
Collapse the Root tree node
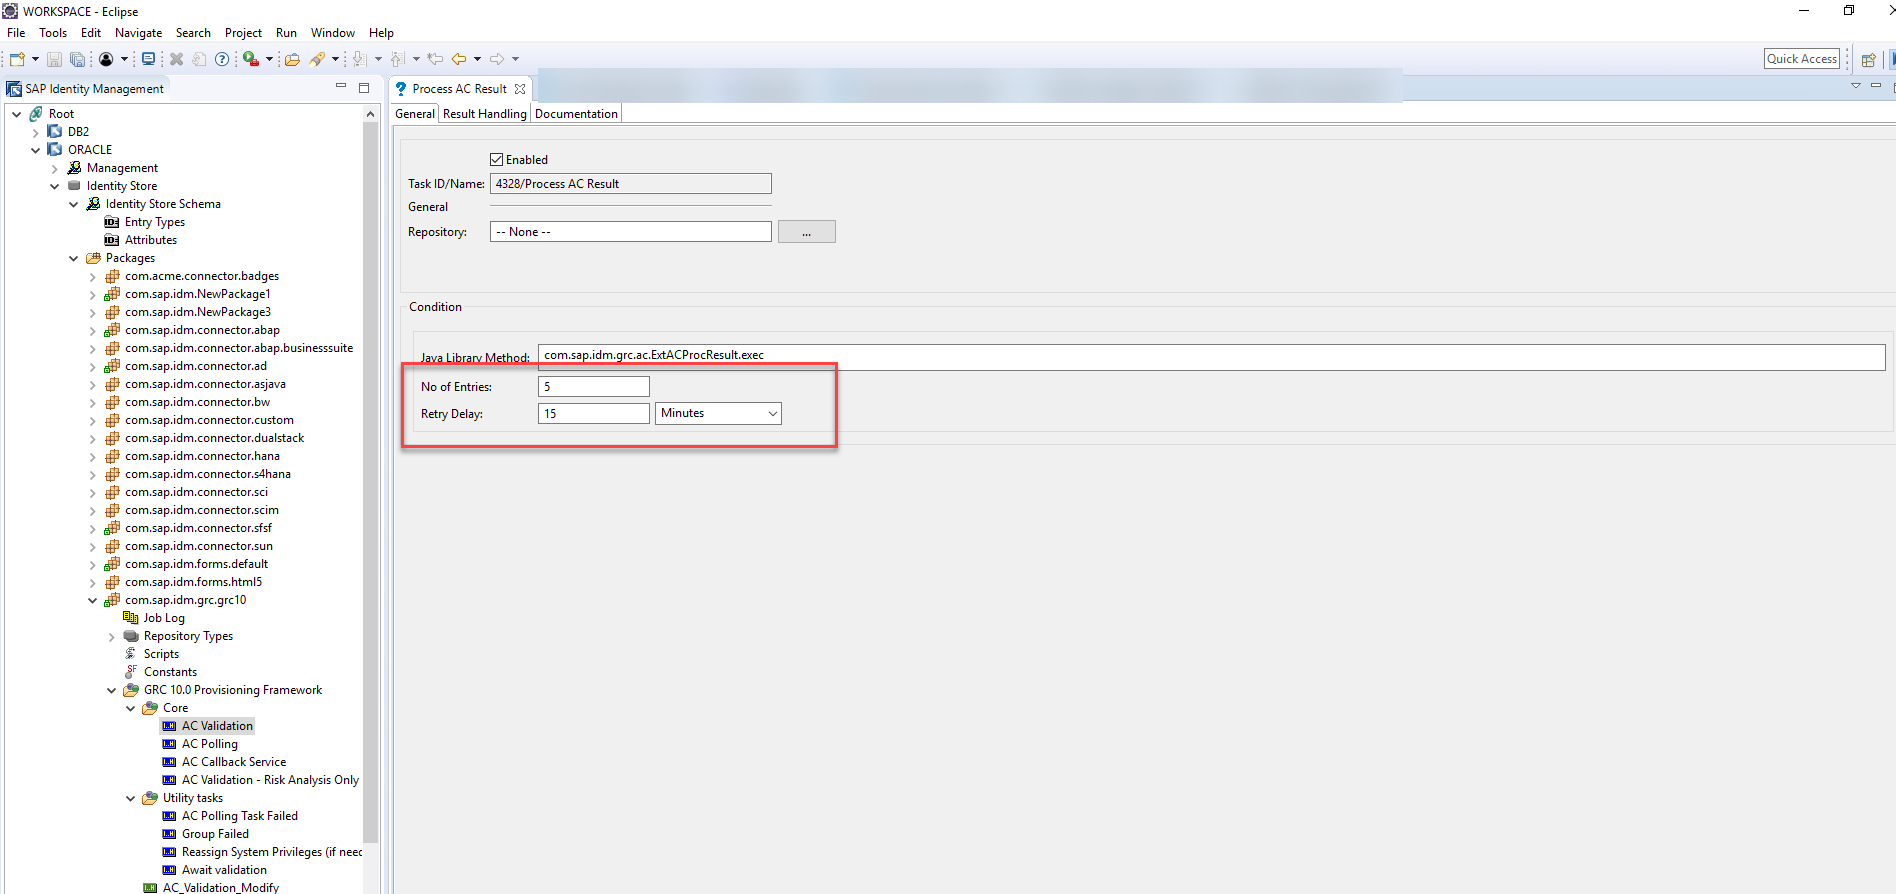(x=17, y=114)
